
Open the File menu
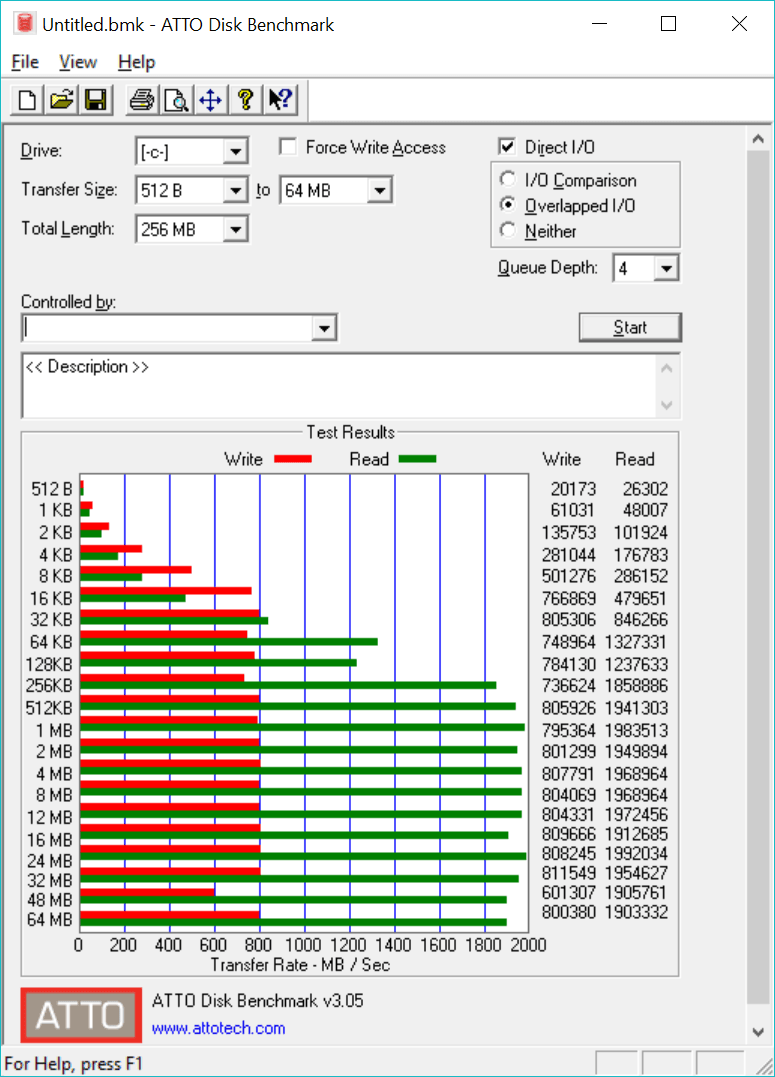[25, 62]
